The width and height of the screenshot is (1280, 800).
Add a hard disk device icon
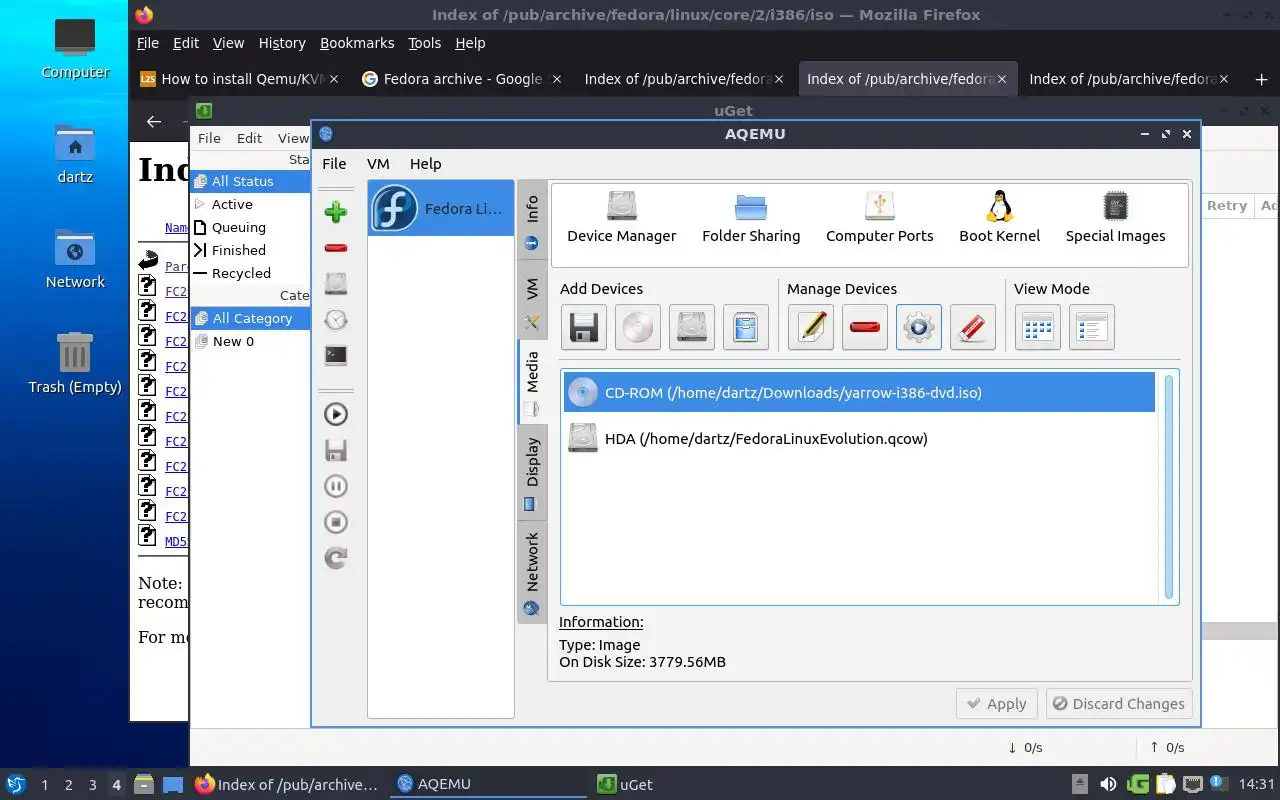(691, 327)
